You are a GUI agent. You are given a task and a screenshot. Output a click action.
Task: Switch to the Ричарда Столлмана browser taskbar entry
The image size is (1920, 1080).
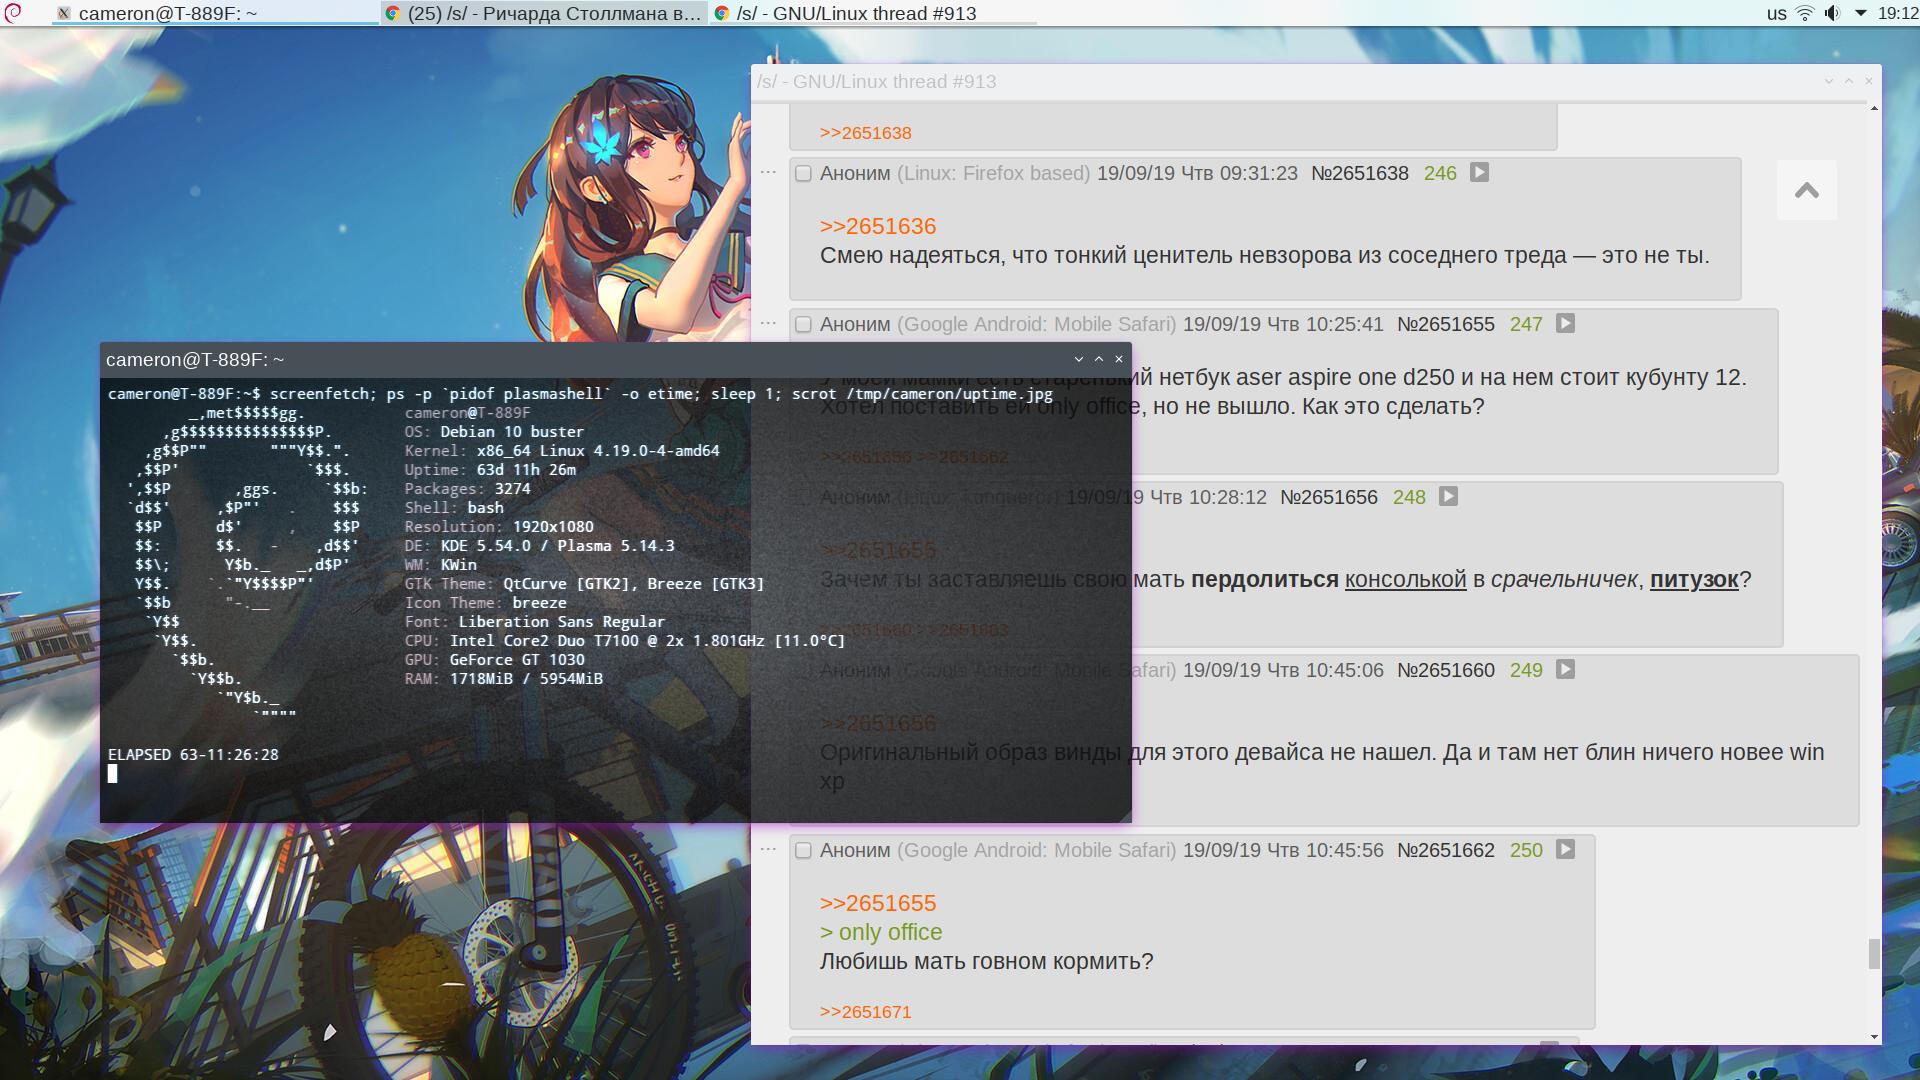coord(544,13)
